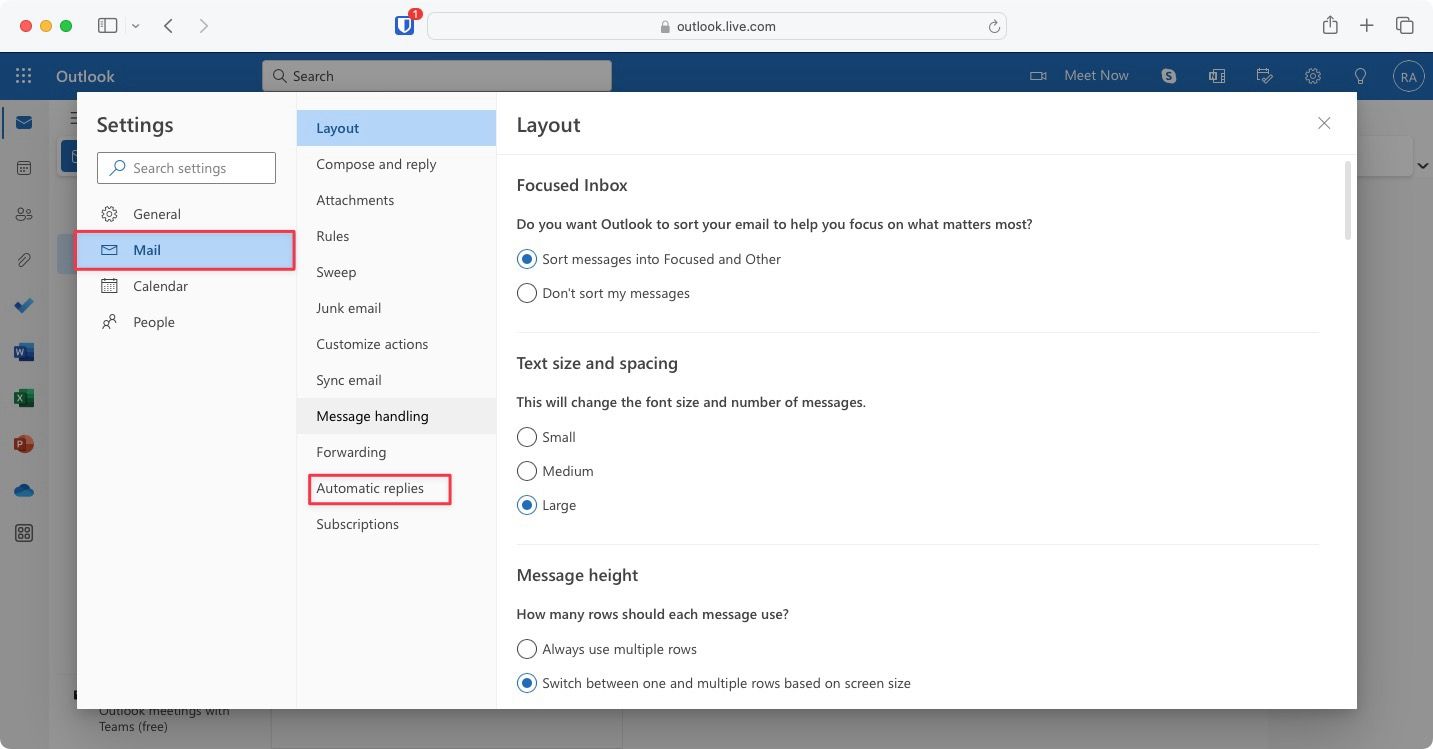
Task: Open the Skype icon in the top bar
Action: click(1168, 75)
